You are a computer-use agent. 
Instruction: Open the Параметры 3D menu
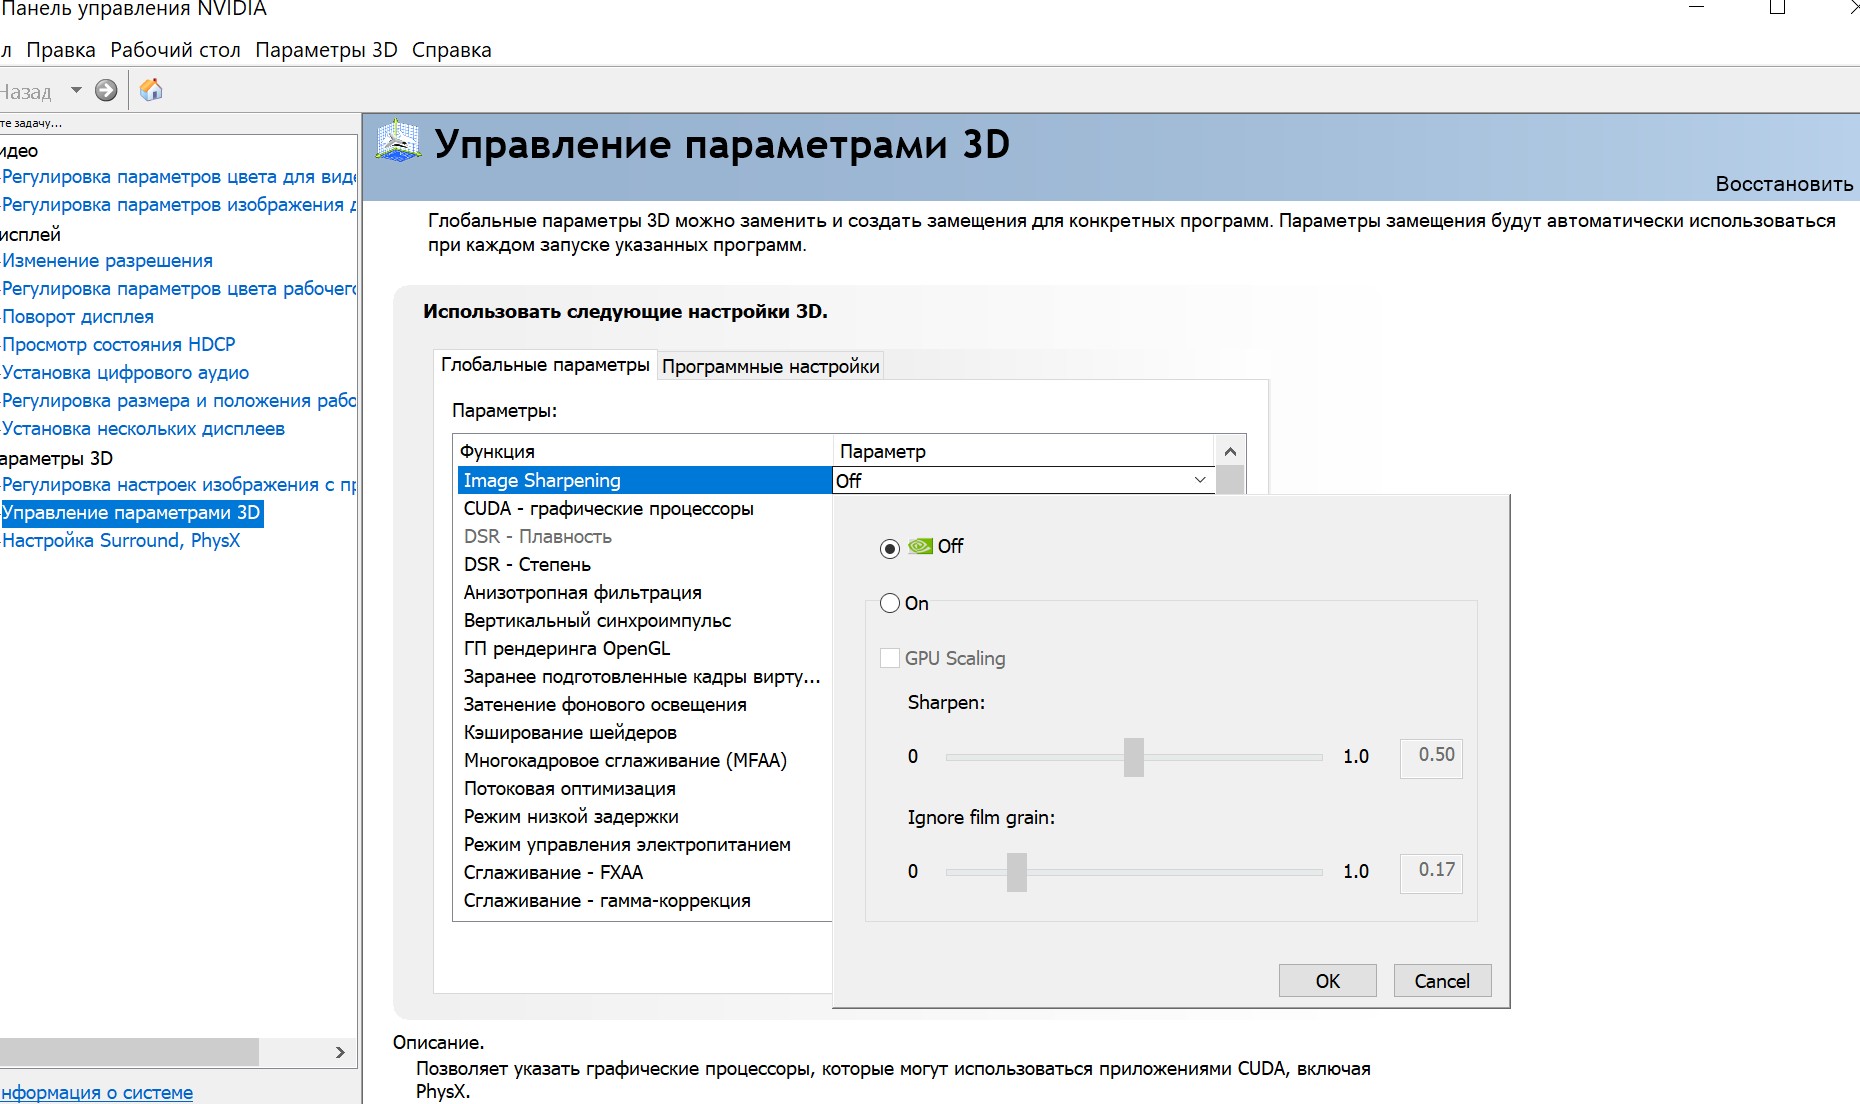pos(326,50)
